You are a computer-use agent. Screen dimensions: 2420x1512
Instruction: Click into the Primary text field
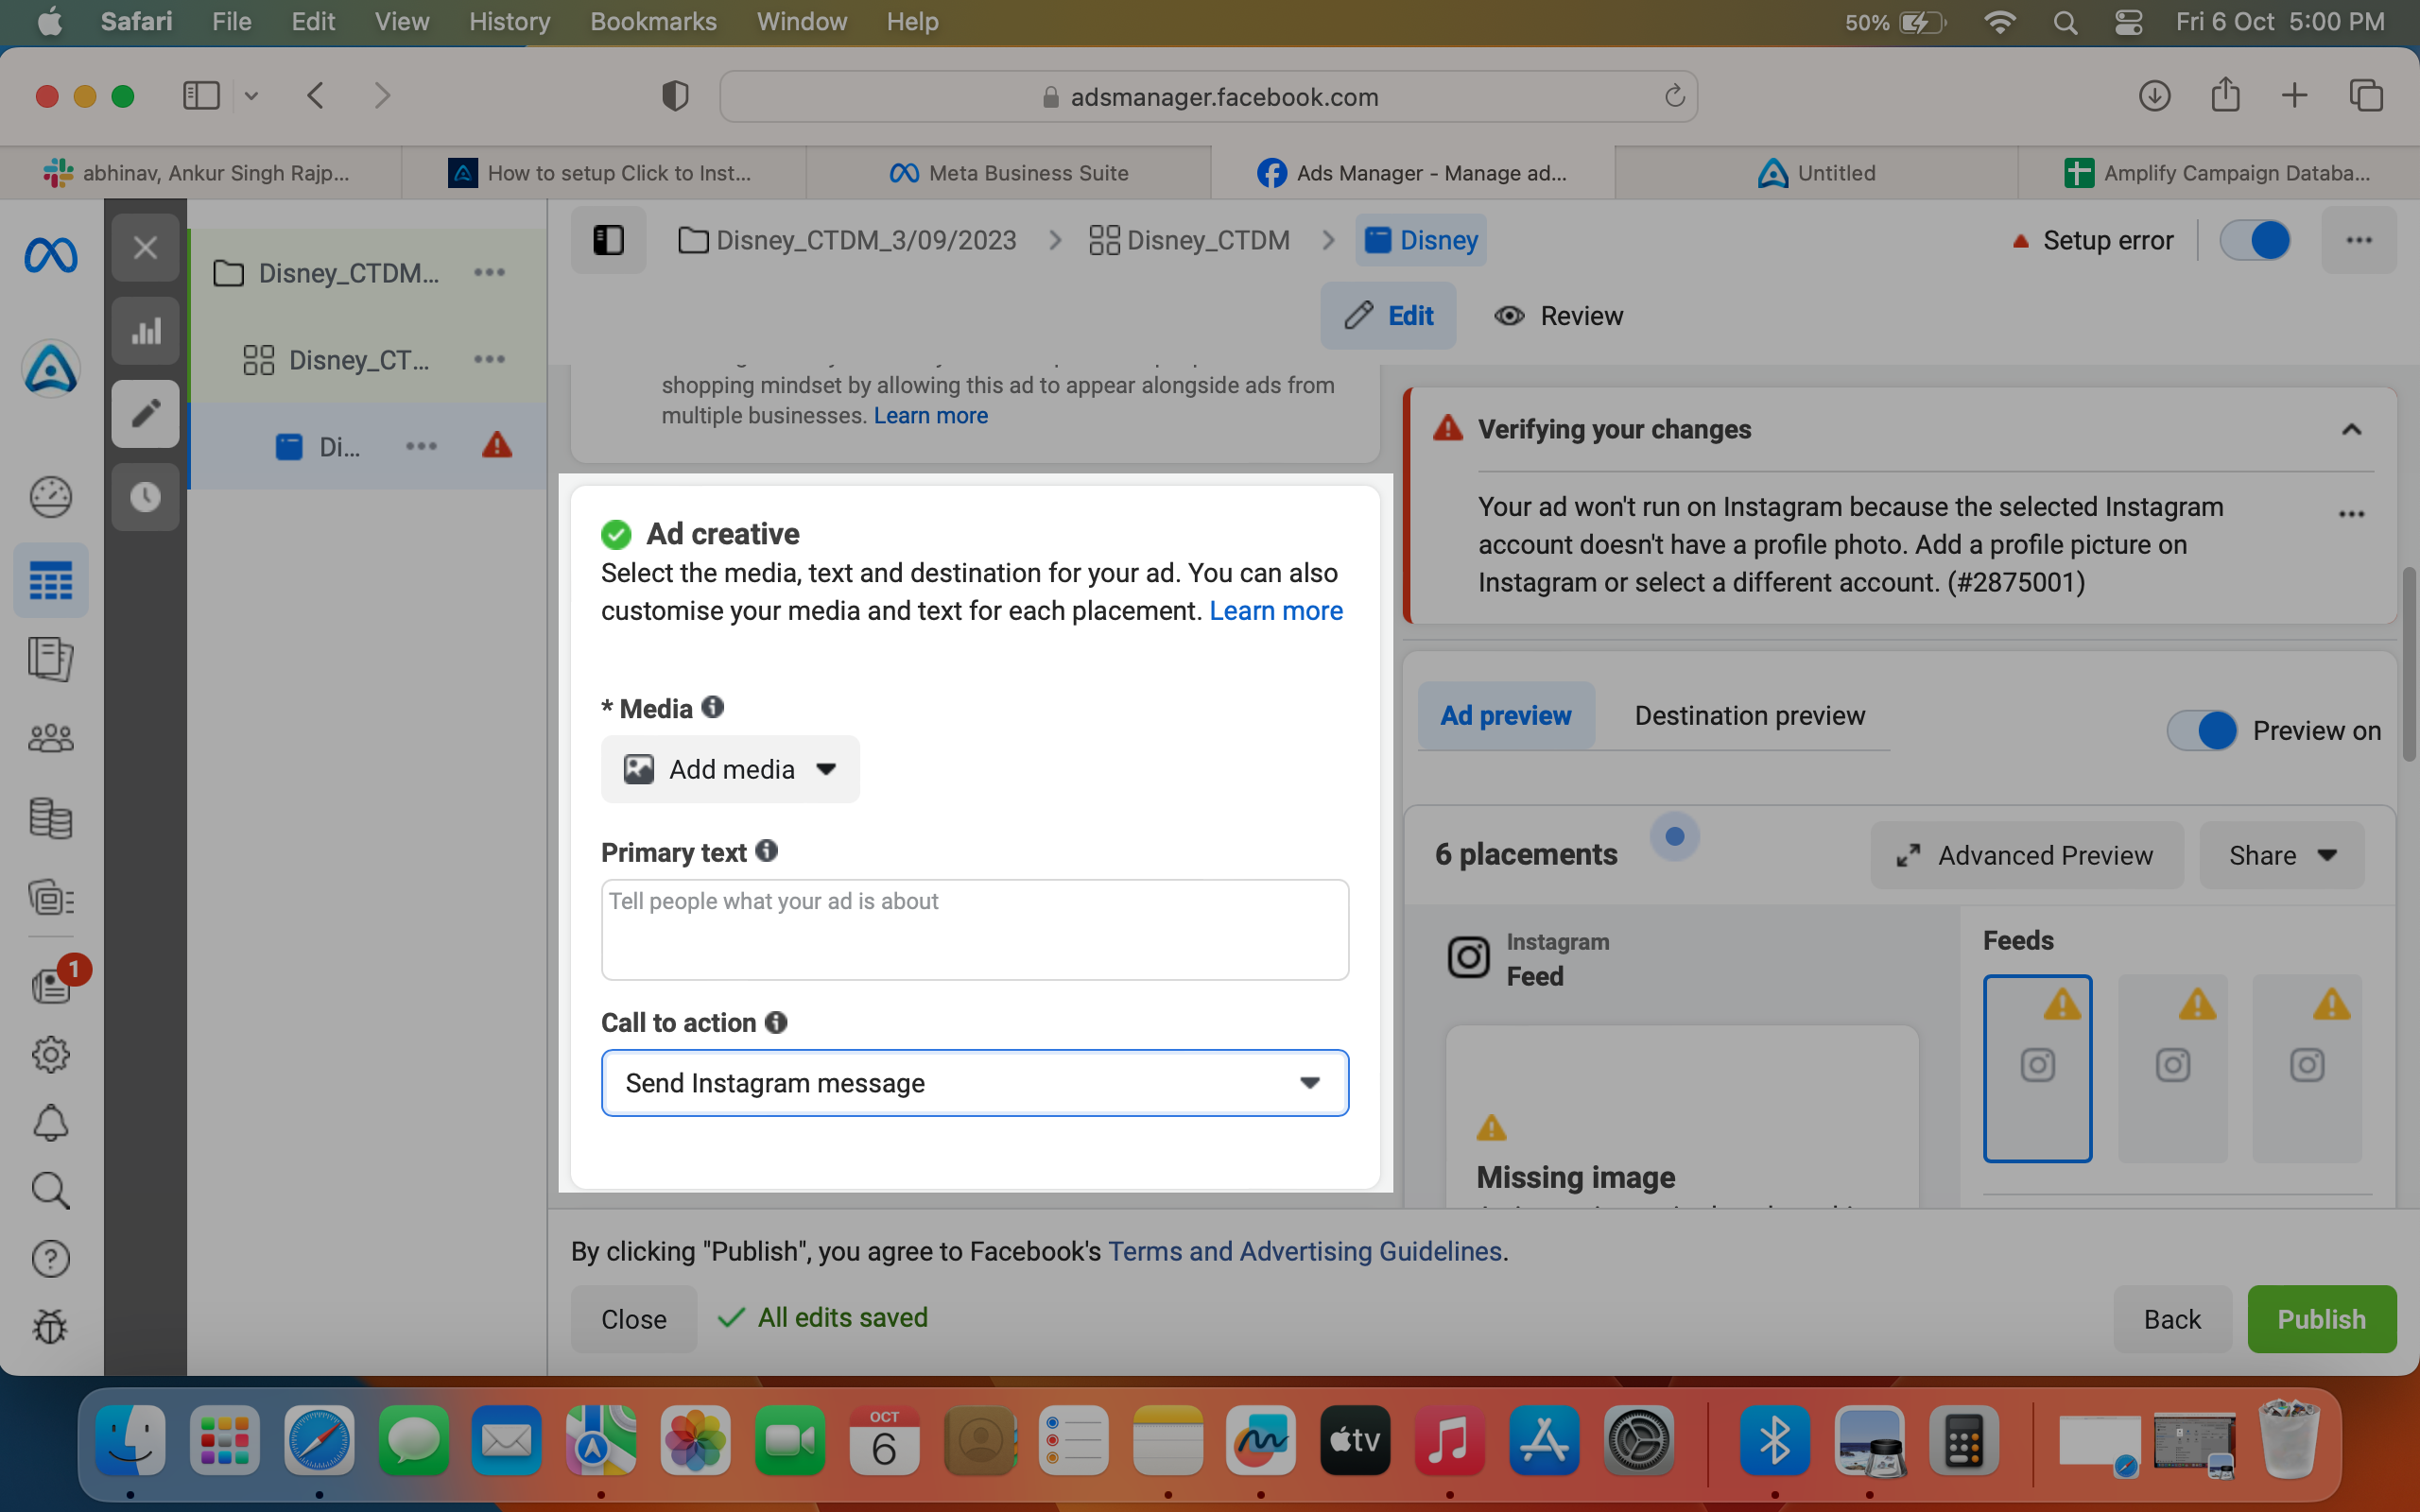[975, 930]
